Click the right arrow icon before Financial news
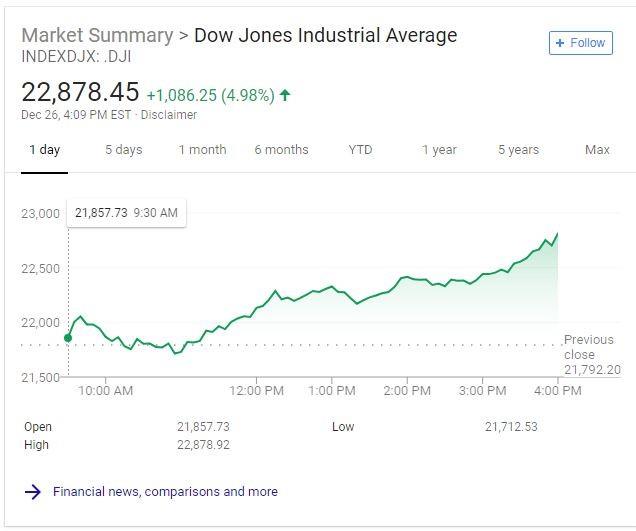The width and height of the screenshot is (636, 531). (x=33, y=492)
